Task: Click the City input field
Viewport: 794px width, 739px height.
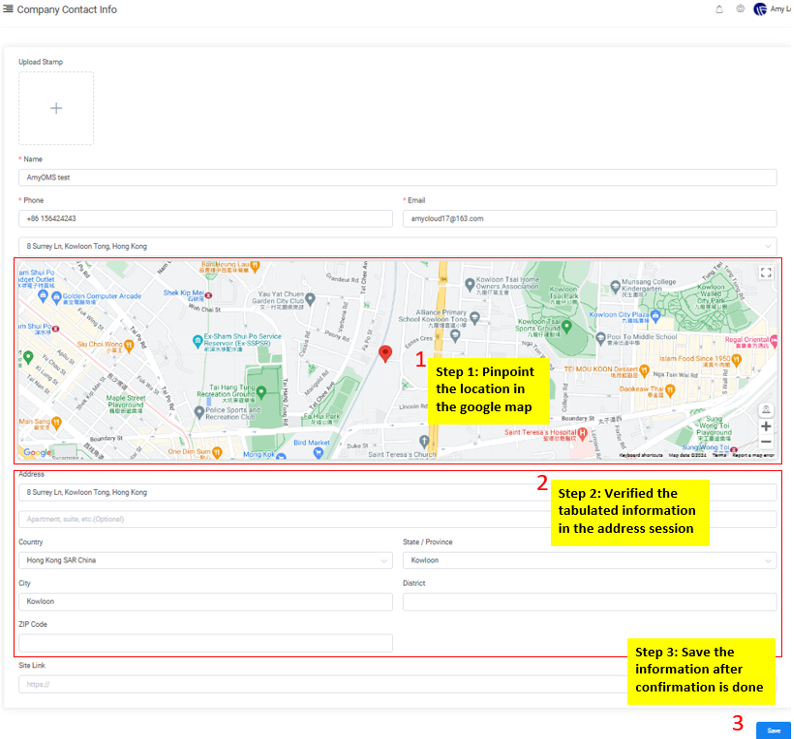Action: click(206, 602)
